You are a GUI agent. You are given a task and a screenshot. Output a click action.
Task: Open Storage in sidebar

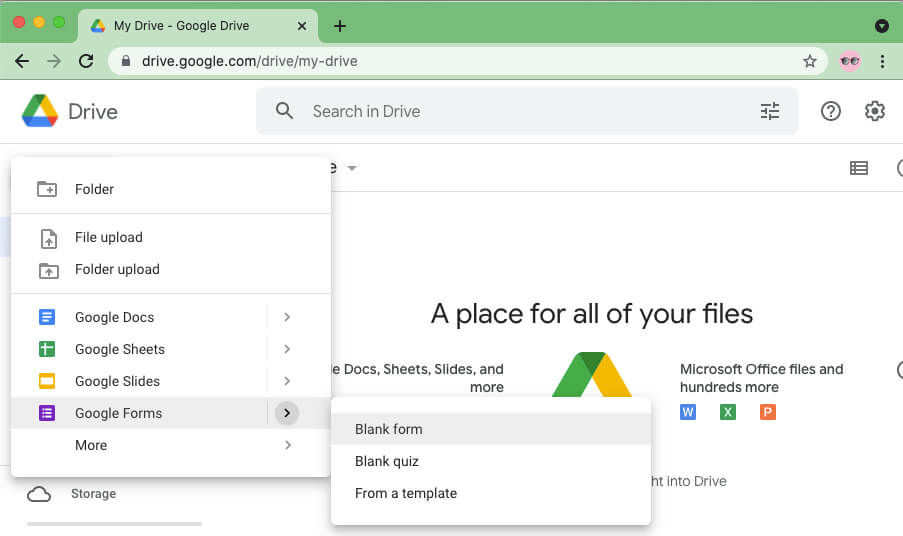coord(93,494)
